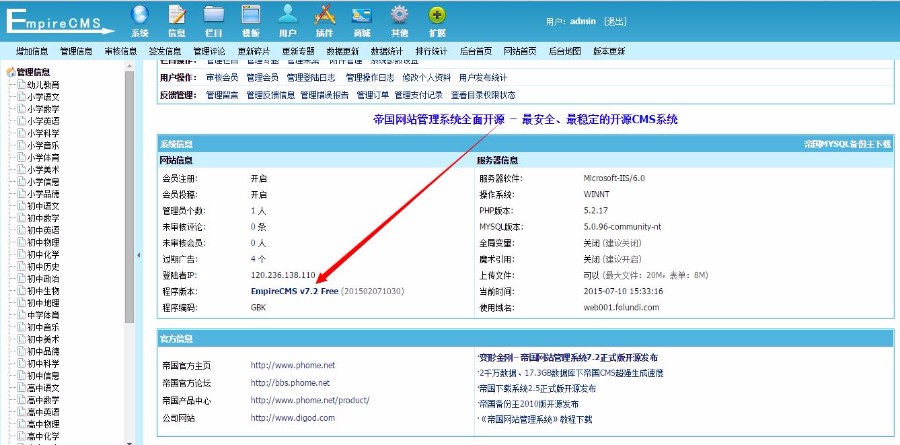This screenshot has width=900, height=445.
Task: Select 审核信息 in the submenu bar
Action: click(121, 51)
